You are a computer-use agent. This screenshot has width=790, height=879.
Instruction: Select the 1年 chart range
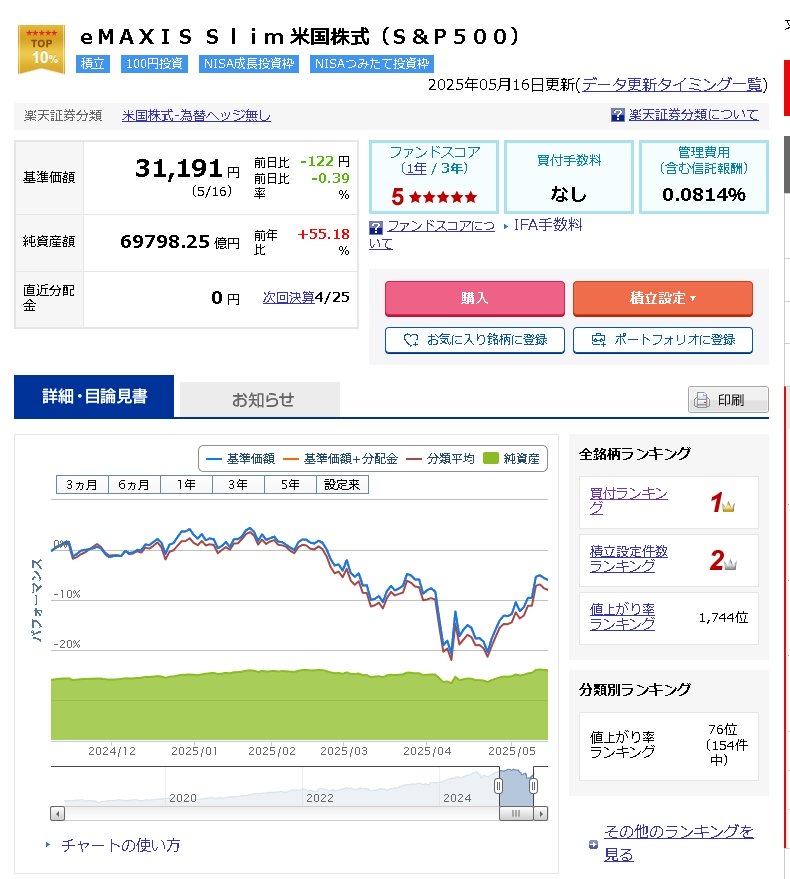point(186,484)
